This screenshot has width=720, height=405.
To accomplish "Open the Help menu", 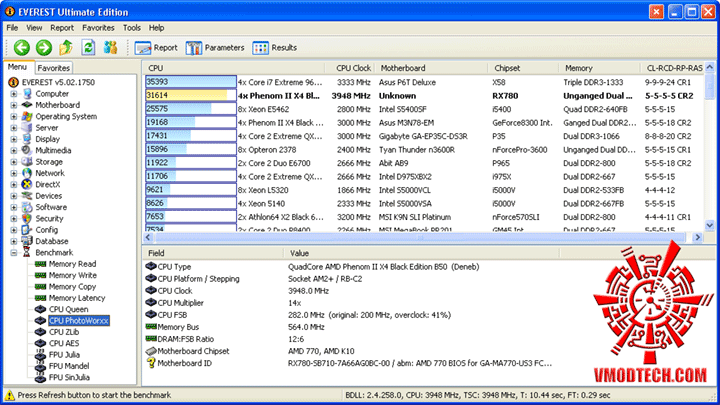I will tap(157, 28).
